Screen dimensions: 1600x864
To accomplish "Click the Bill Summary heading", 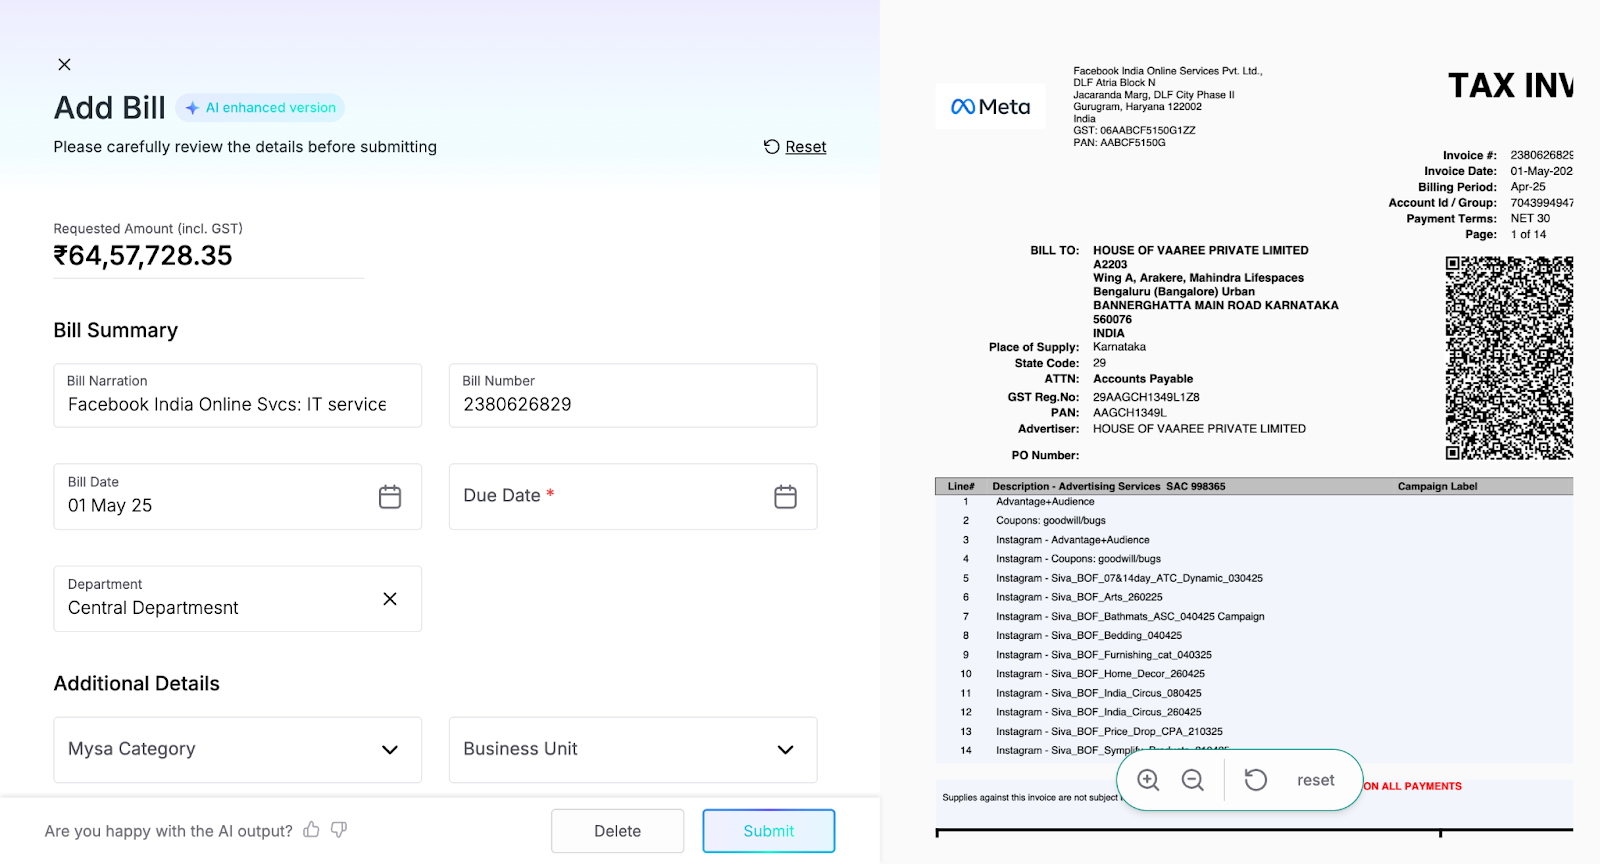I will (x=116, y=330).
